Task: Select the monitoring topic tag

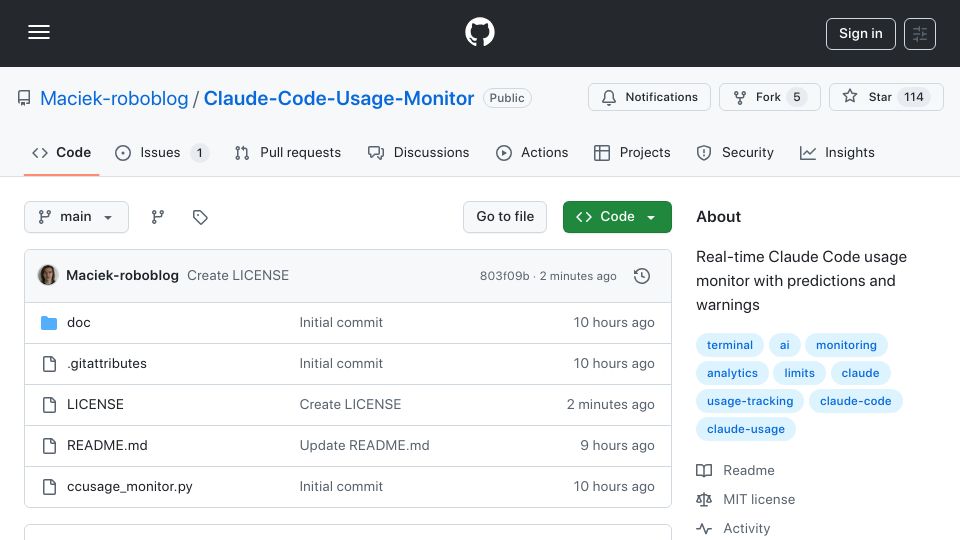Action: coord(846,345)
